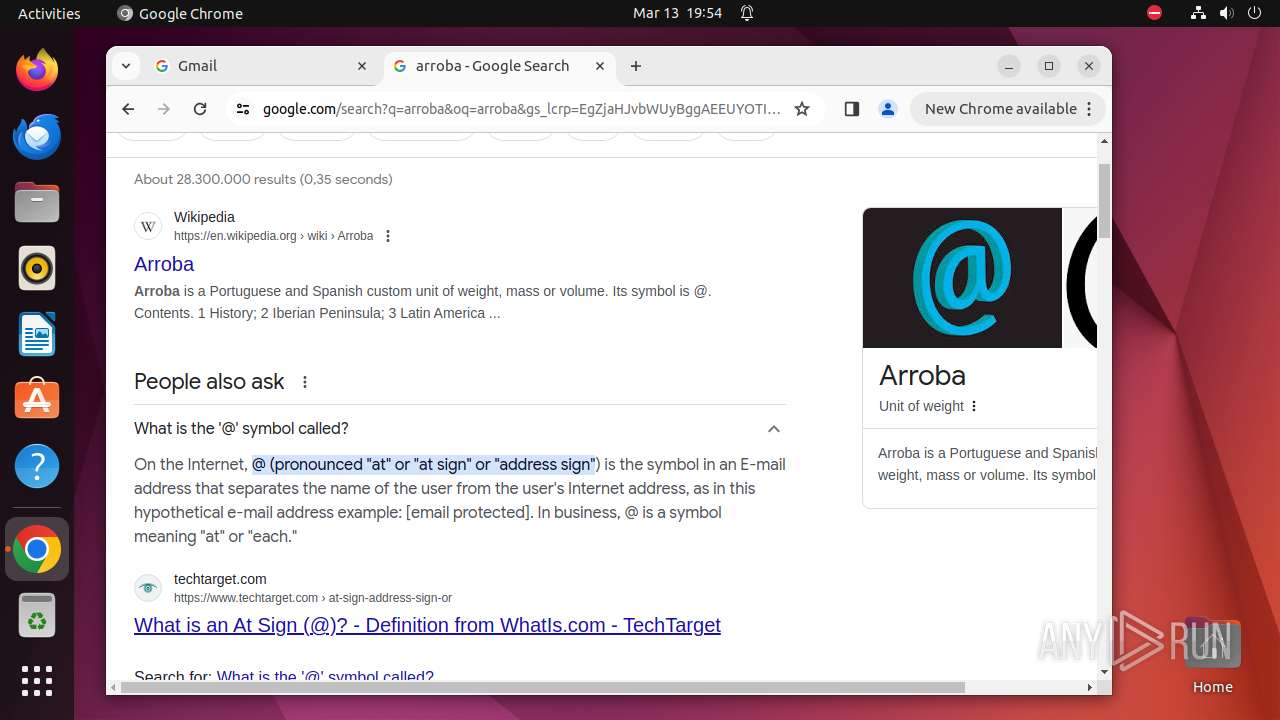
Task: Switch to the Gmail tab
Action: (262, 66)
